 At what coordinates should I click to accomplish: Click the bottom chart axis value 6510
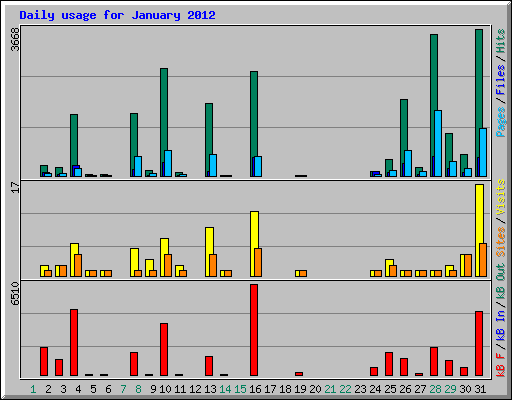(15, 293)
